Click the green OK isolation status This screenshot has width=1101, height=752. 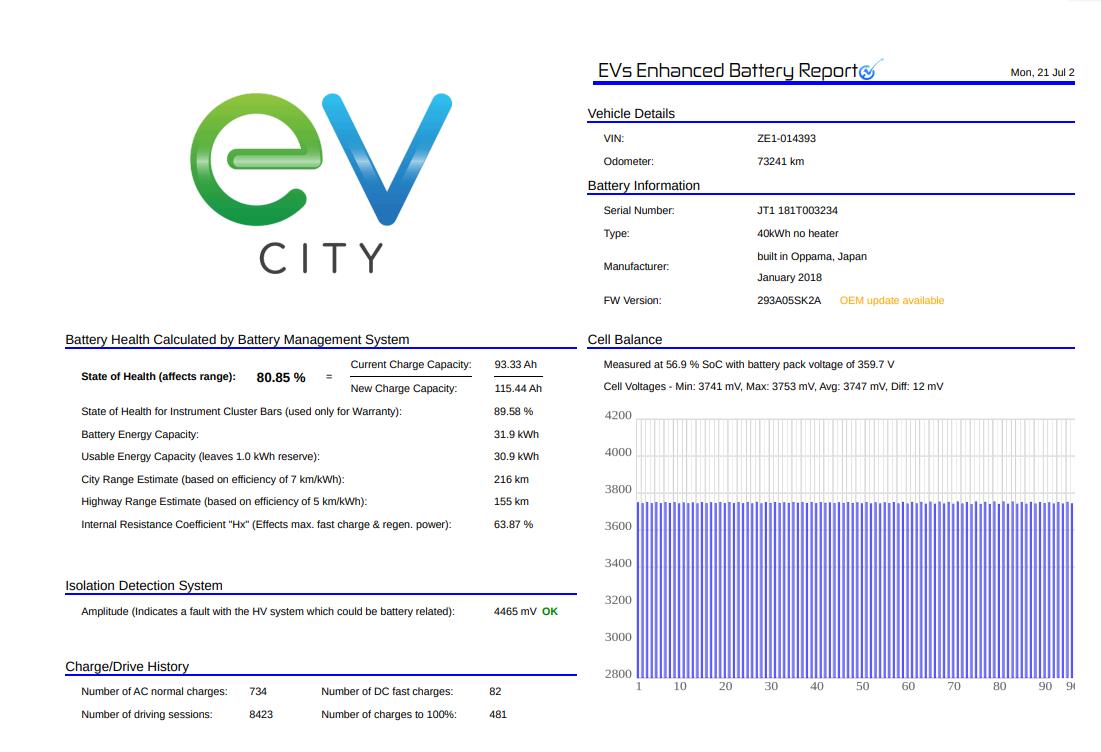[550, 611]
